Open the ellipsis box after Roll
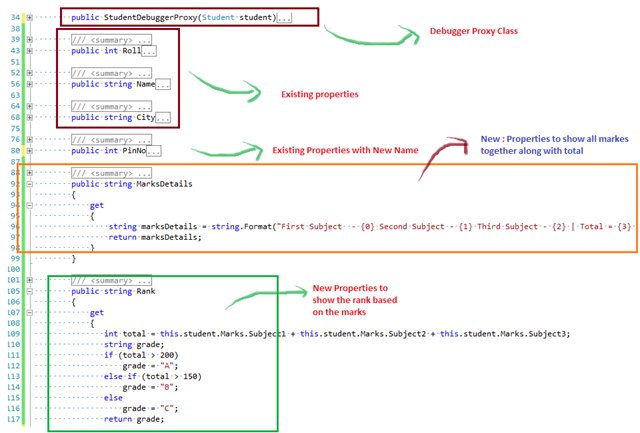Screen dimensions: 640x433 pos(149,51)
